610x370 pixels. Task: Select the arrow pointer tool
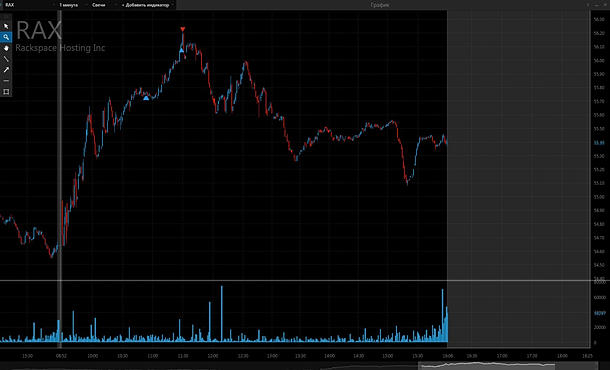(x=6, y=26)
